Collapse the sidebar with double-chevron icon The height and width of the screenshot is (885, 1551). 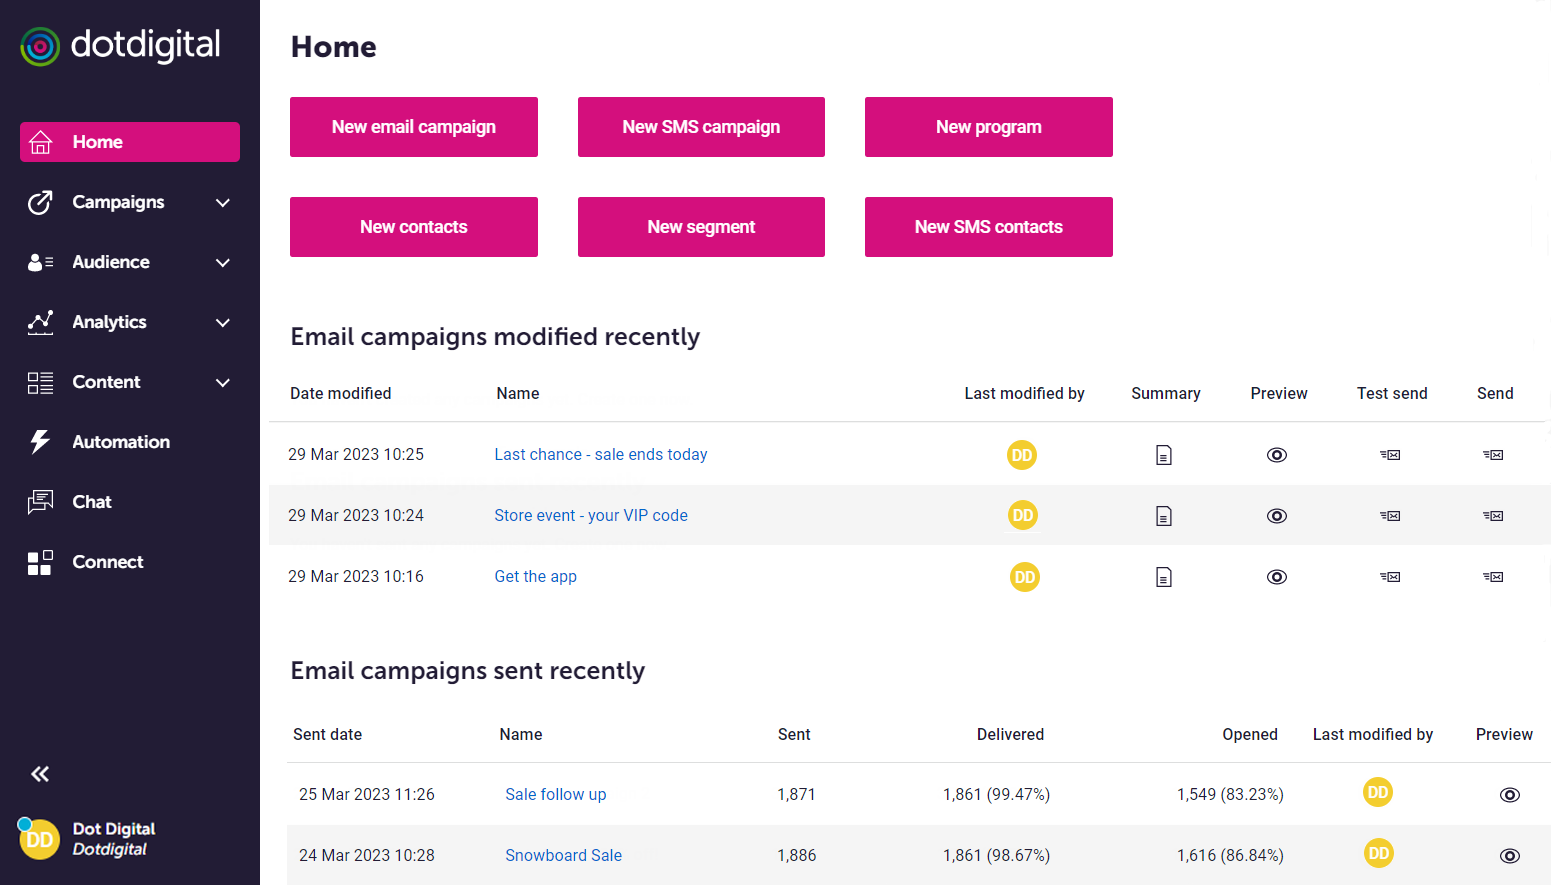[x=40, y=774]
